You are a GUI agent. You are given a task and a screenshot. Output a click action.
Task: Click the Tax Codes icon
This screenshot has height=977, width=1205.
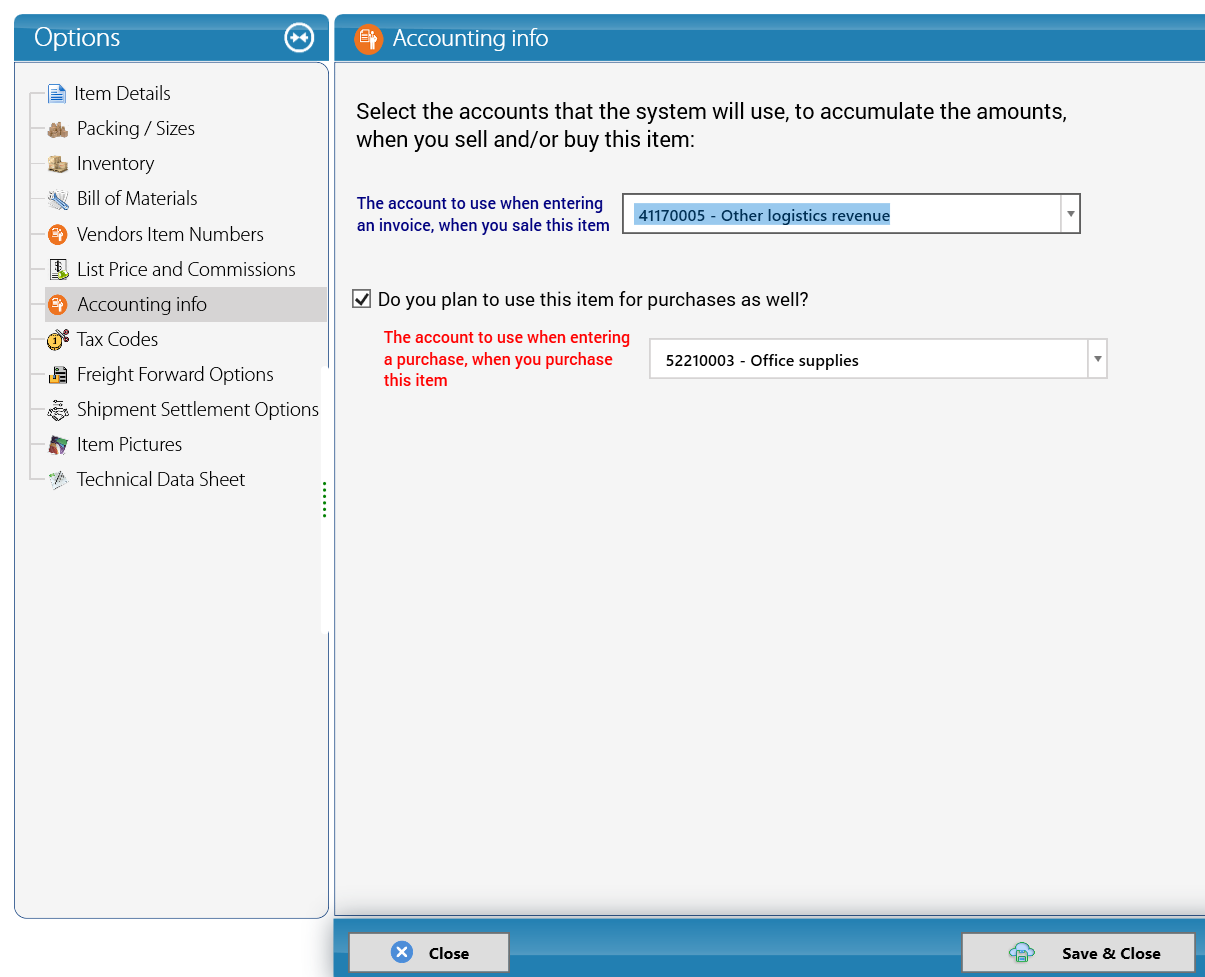click(x=58, y=340)
